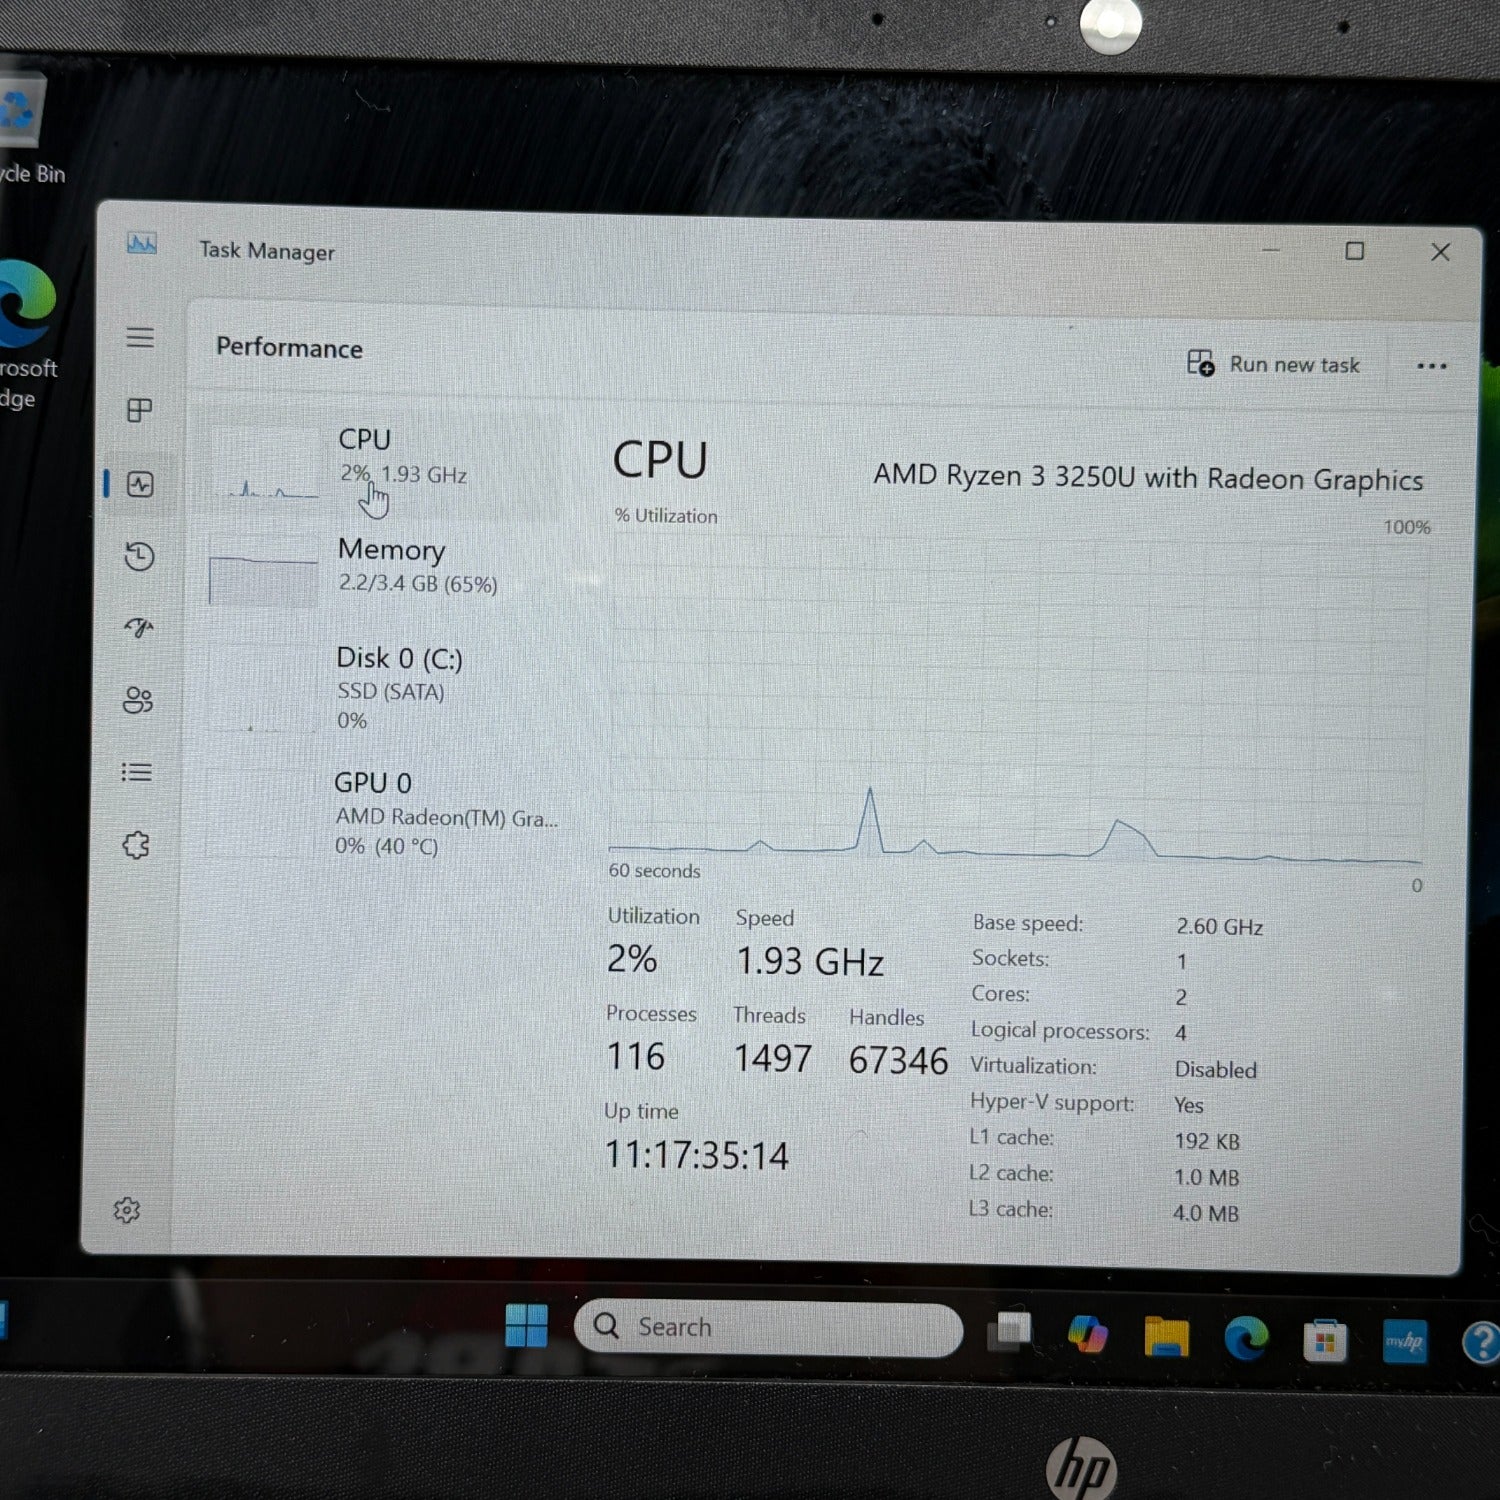Screen dimensions: 1500x1500
Task: Open Task View from taskbar
Action: [1010, 1331]
